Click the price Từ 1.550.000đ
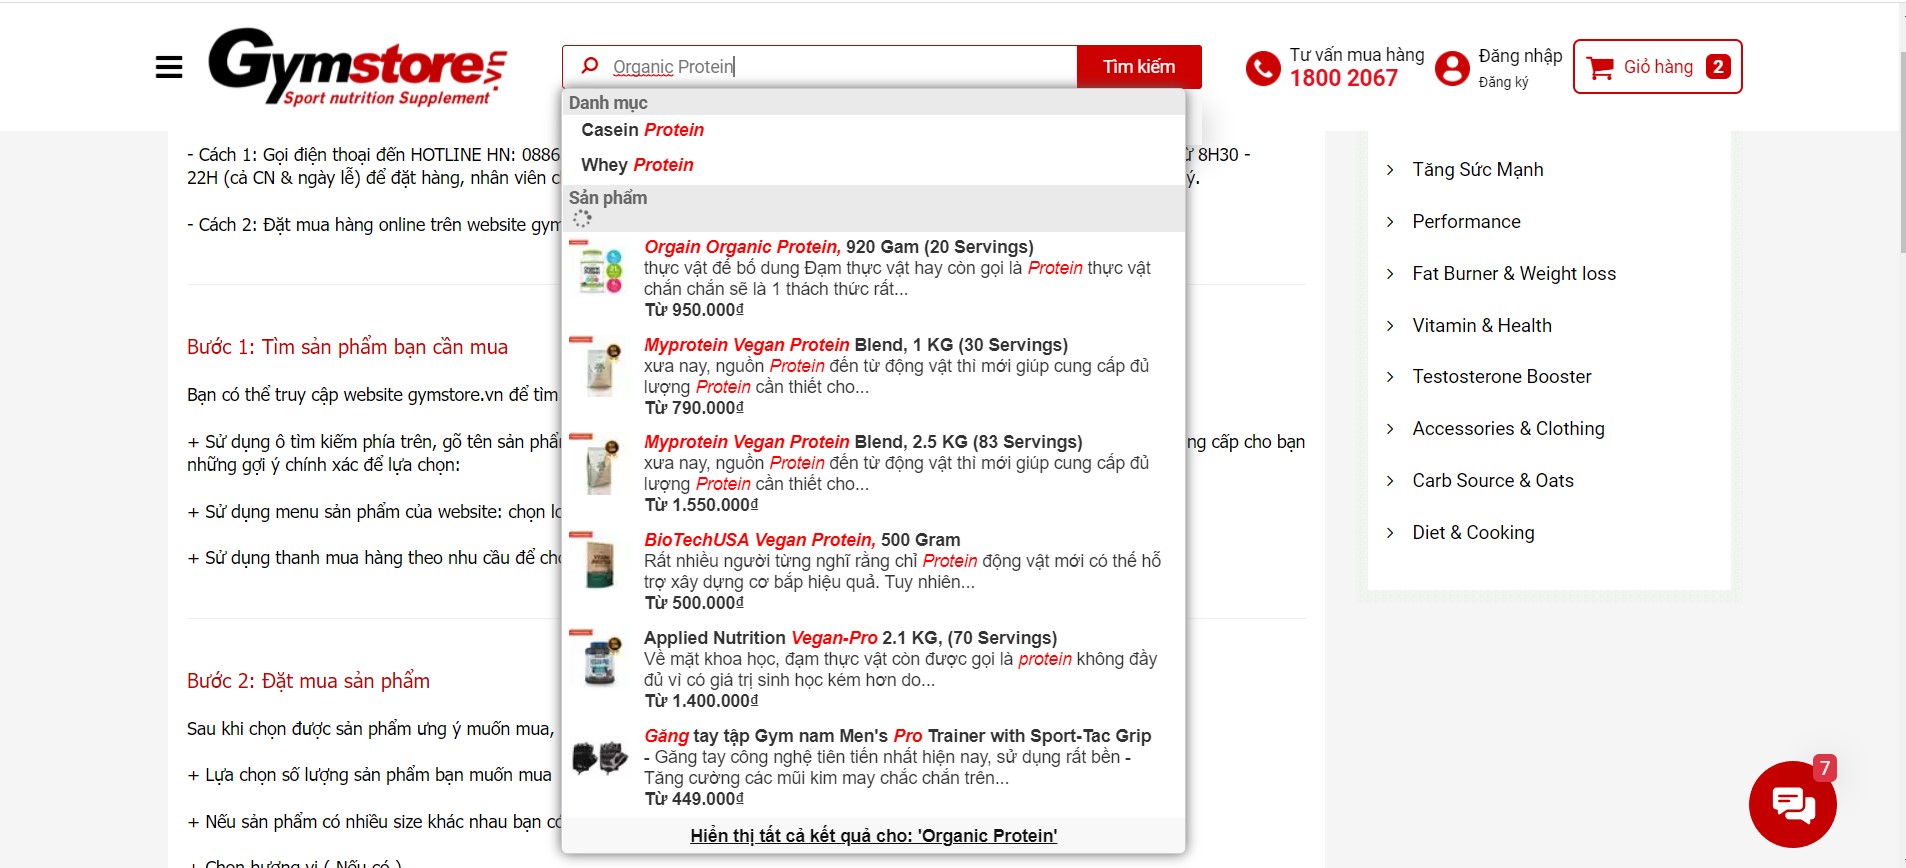The height and width of the screenshot is (868, 1906). [701, 505]
